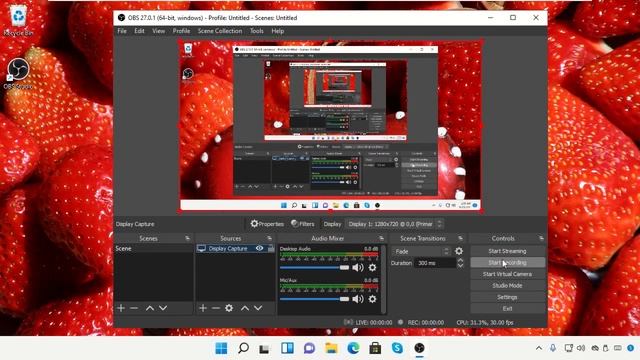The height and width of the screenshot is (360, 640).
Task: Open File Explorer from taskbar
Action: (331, 348)
